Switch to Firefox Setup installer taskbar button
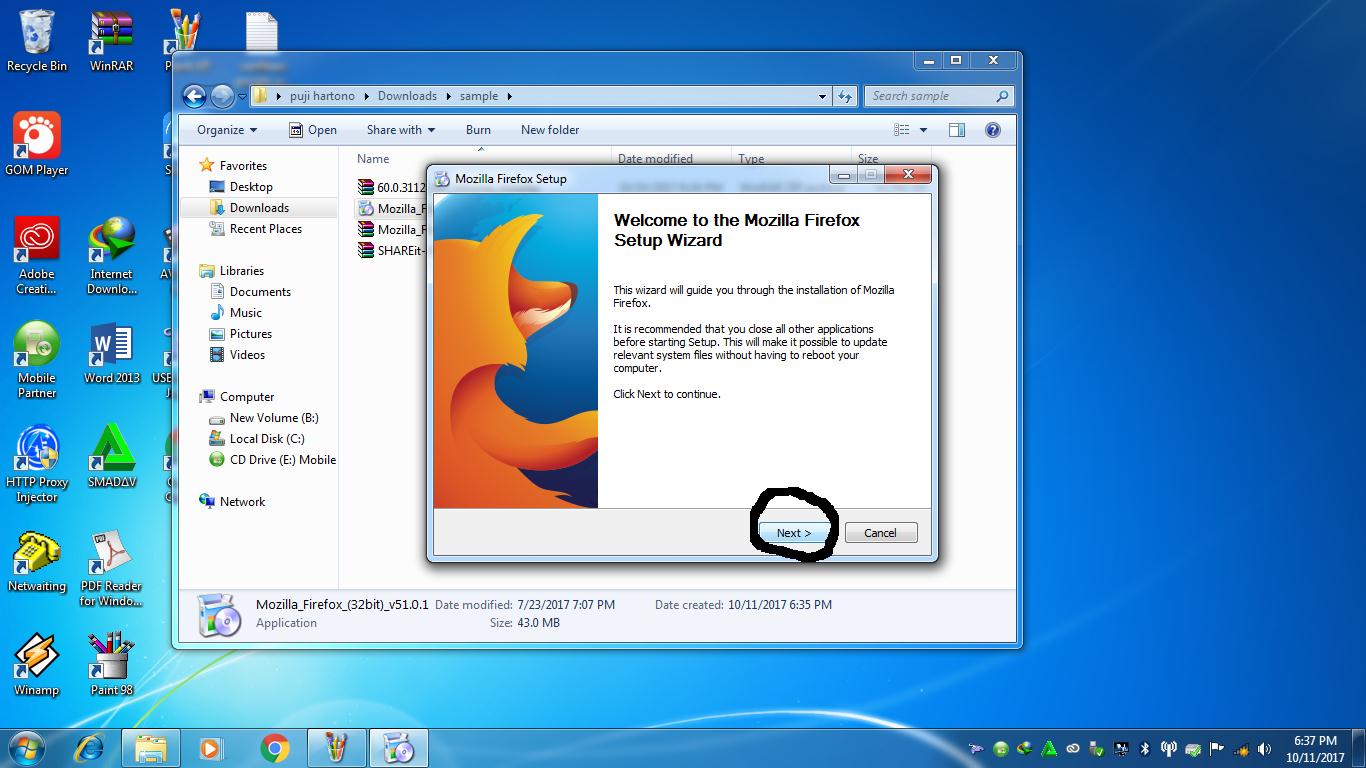This screenshot has width=1366, height=768. 399,747
